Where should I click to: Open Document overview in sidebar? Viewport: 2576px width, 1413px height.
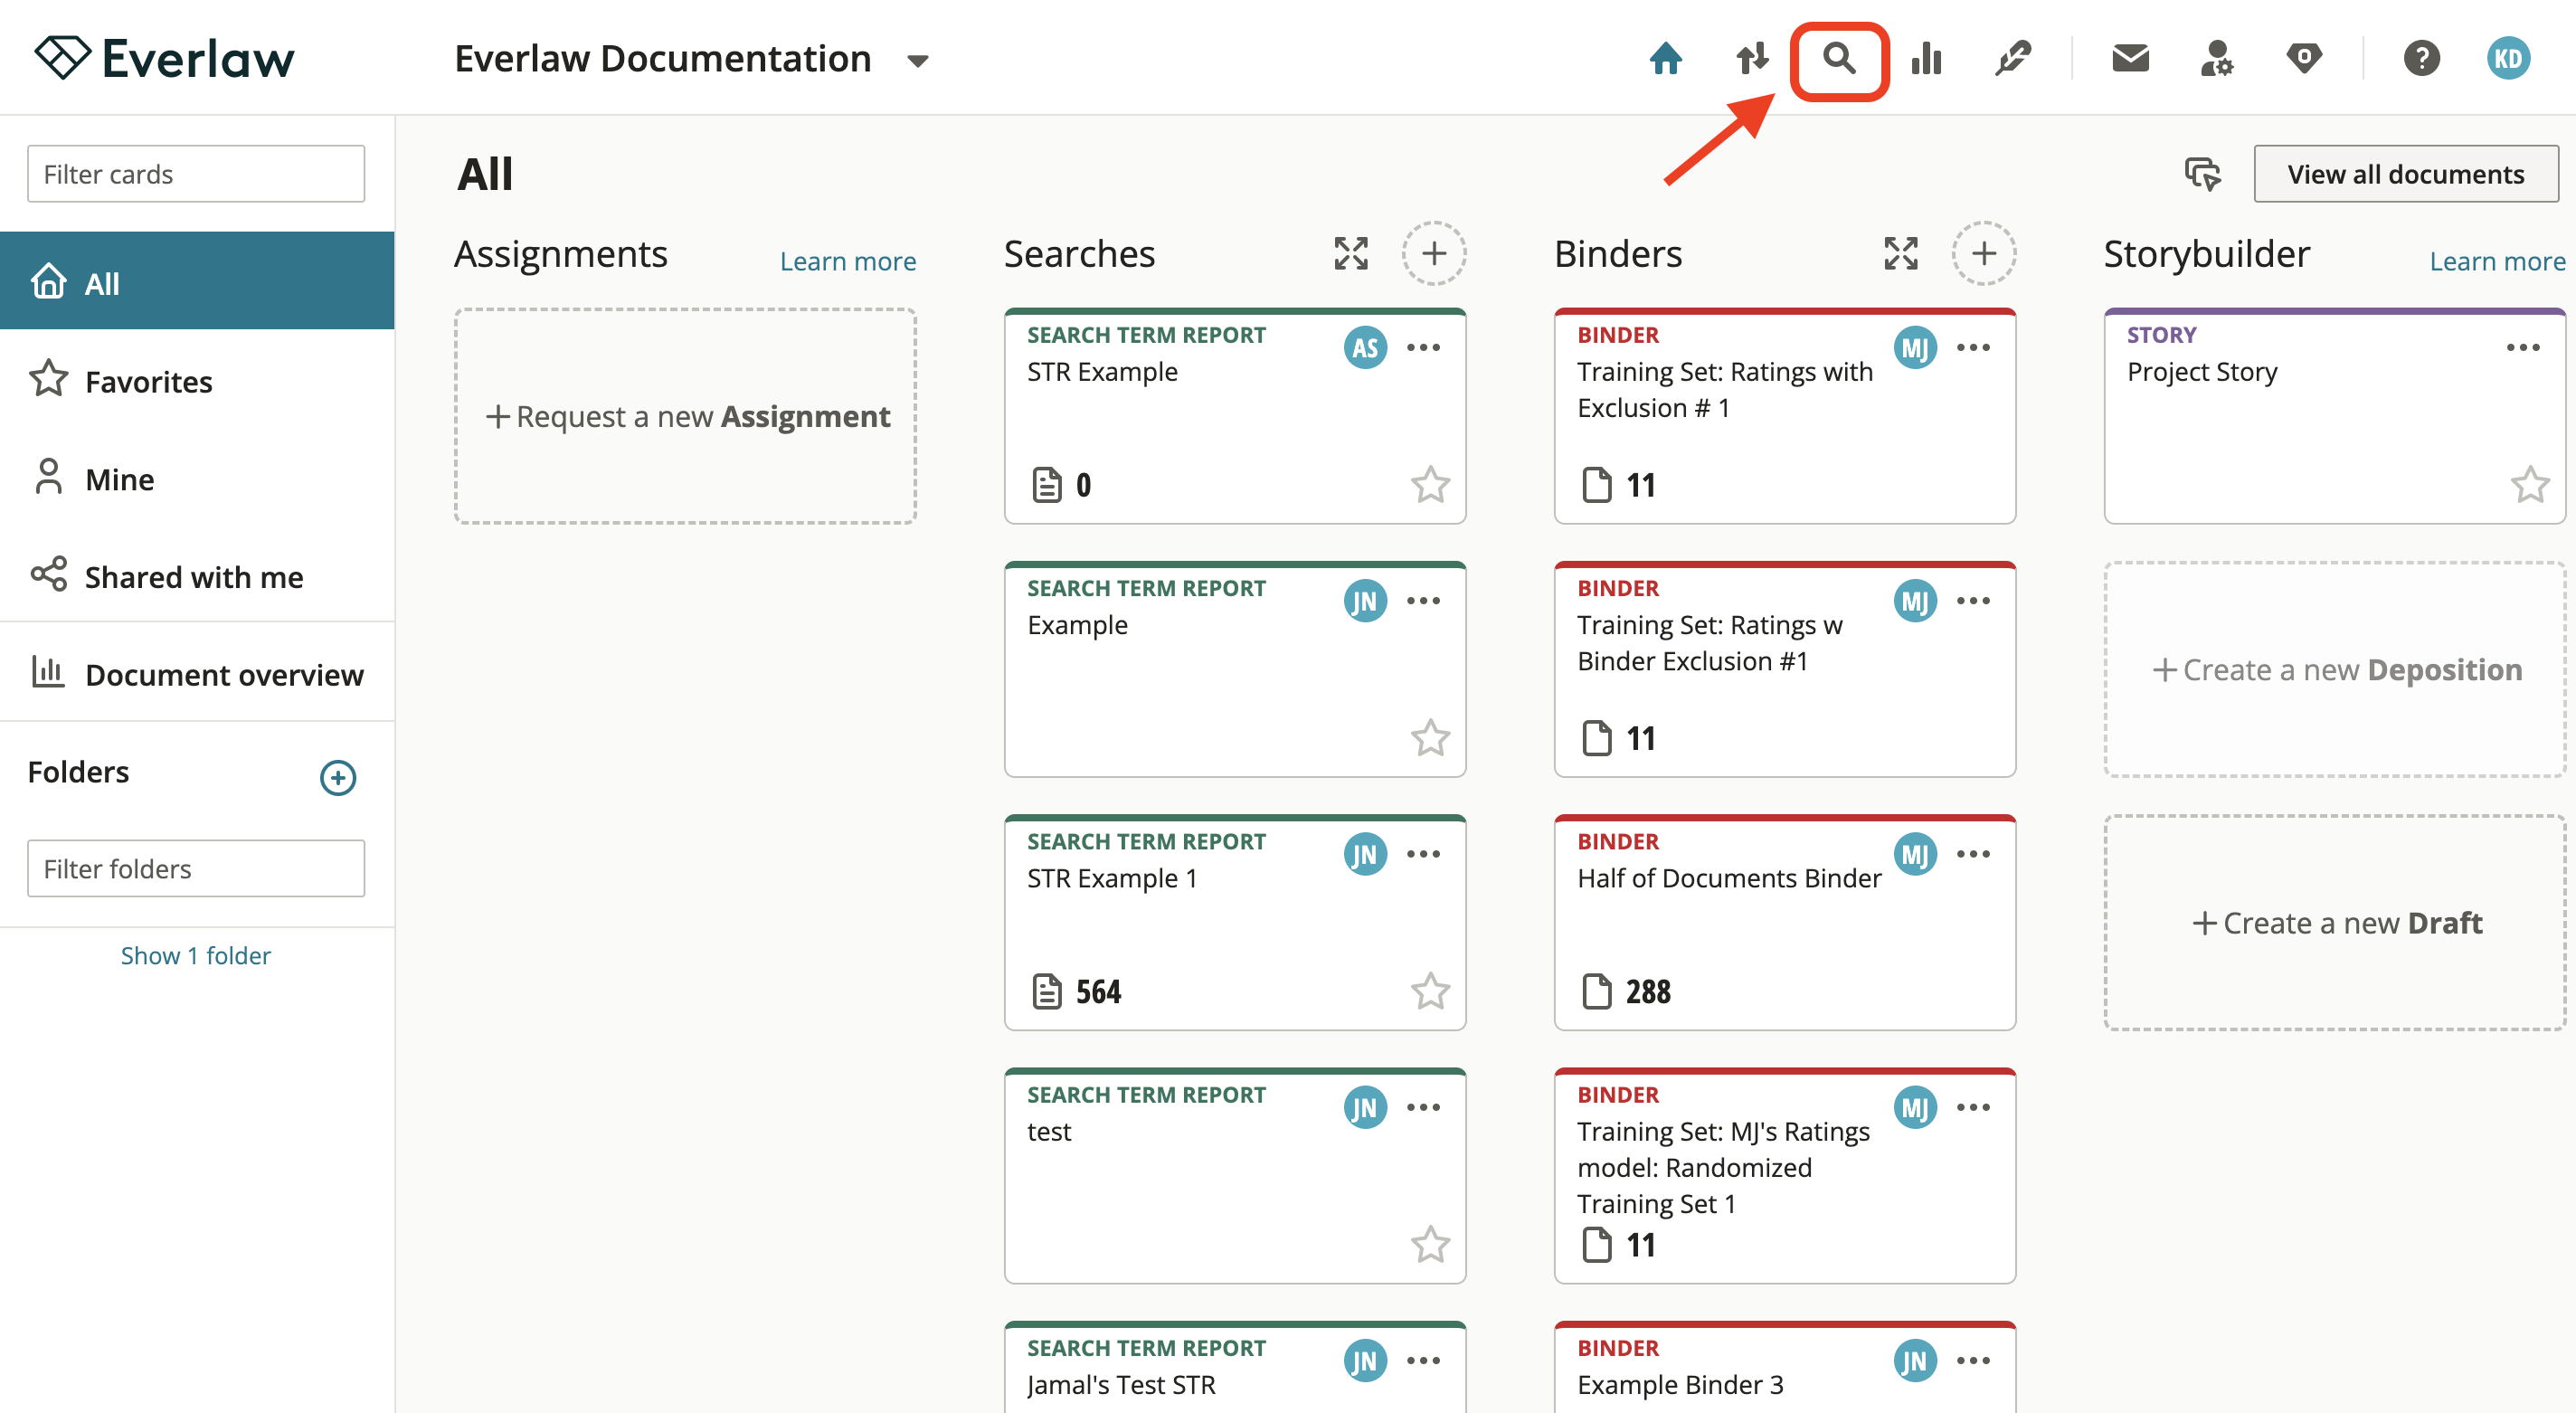(x=197, y=674)
